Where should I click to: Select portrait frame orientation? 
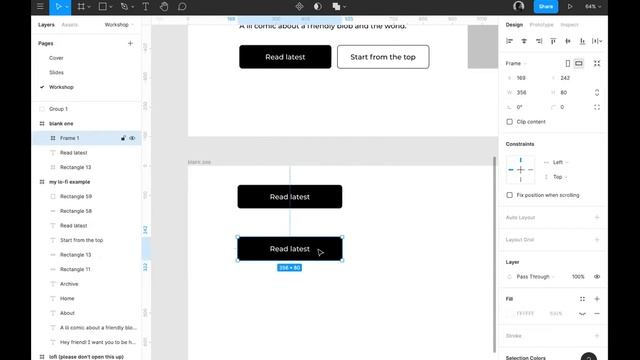(567, 63)
